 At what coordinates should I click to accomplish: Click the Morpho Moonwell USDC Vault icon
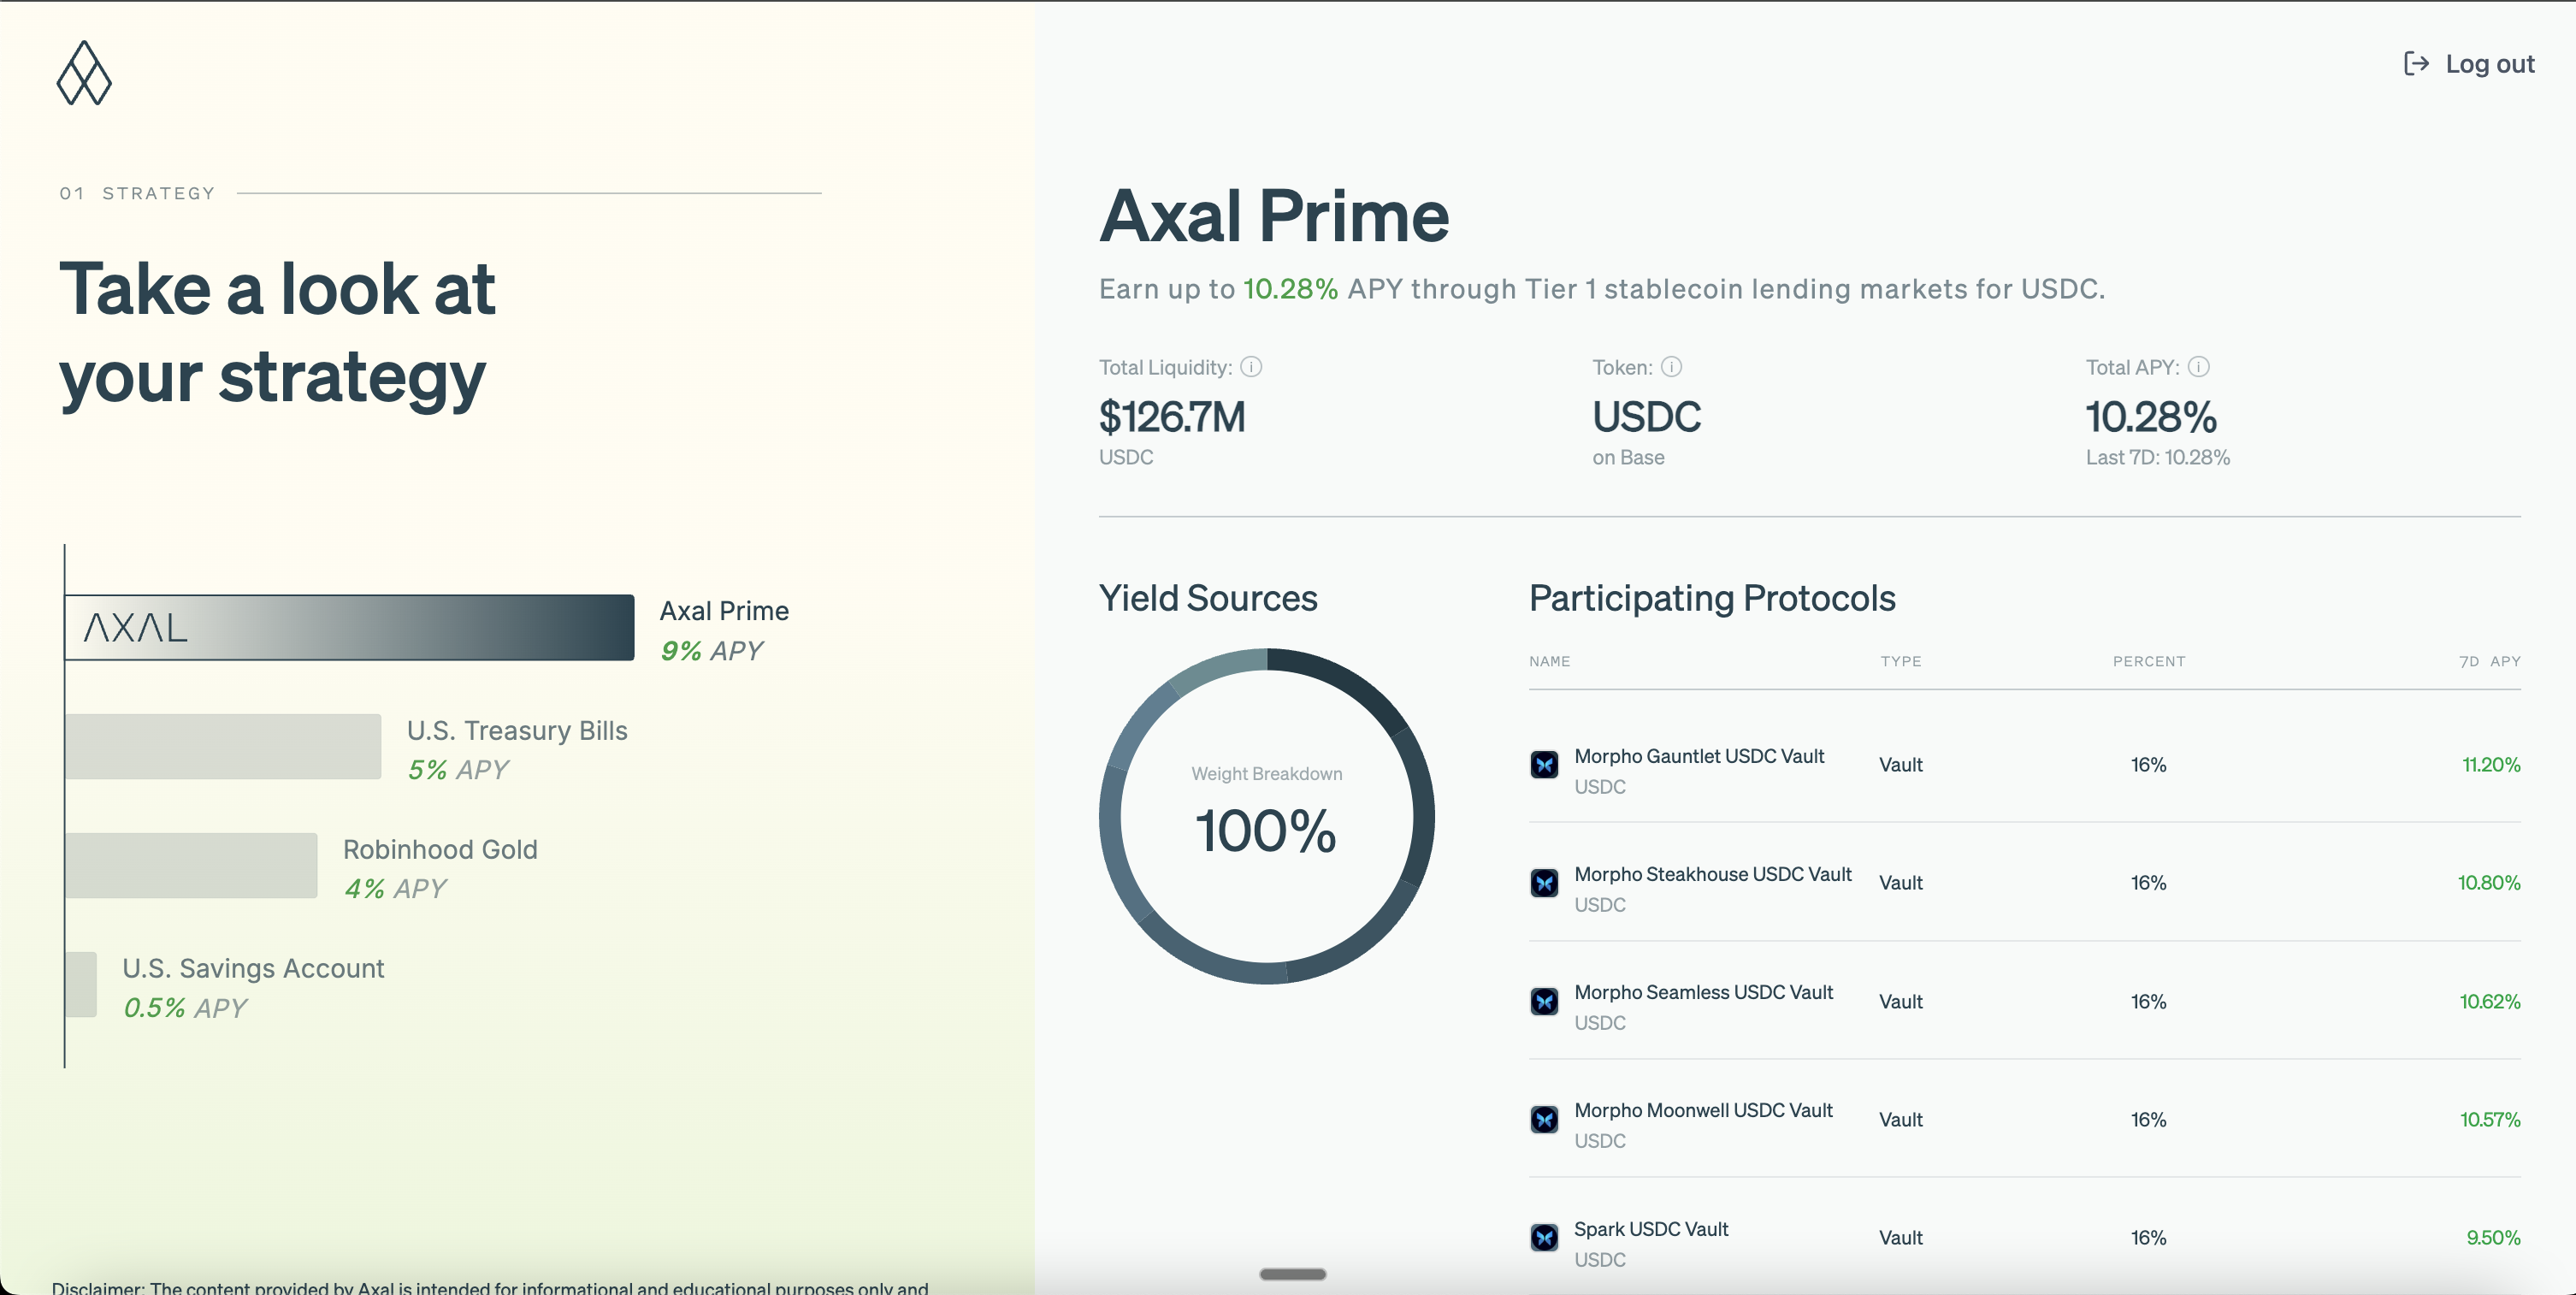click(1544, 1119)
